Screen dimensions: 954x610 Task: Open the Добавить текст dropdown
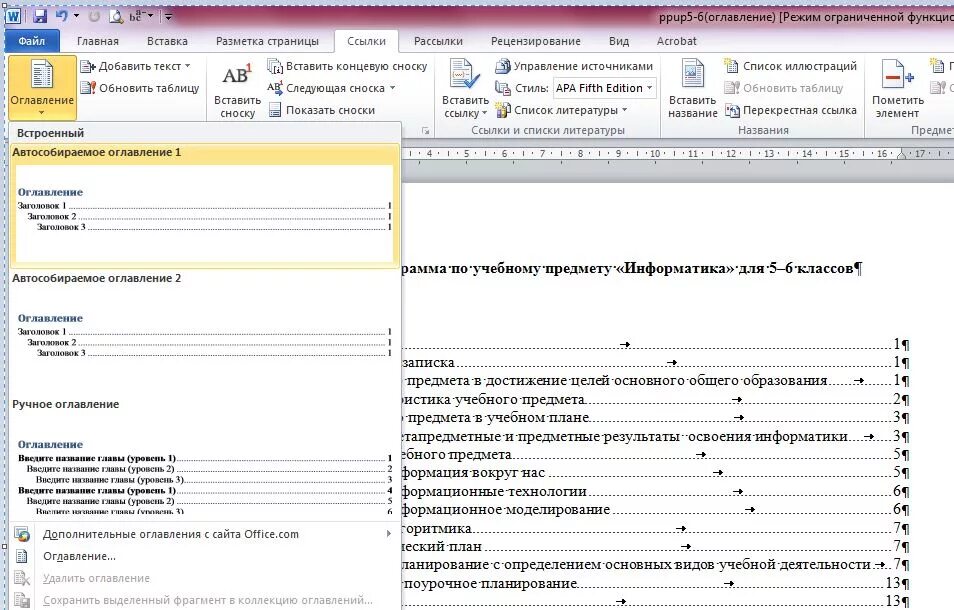pyautogui.click(x=136, y=66)
